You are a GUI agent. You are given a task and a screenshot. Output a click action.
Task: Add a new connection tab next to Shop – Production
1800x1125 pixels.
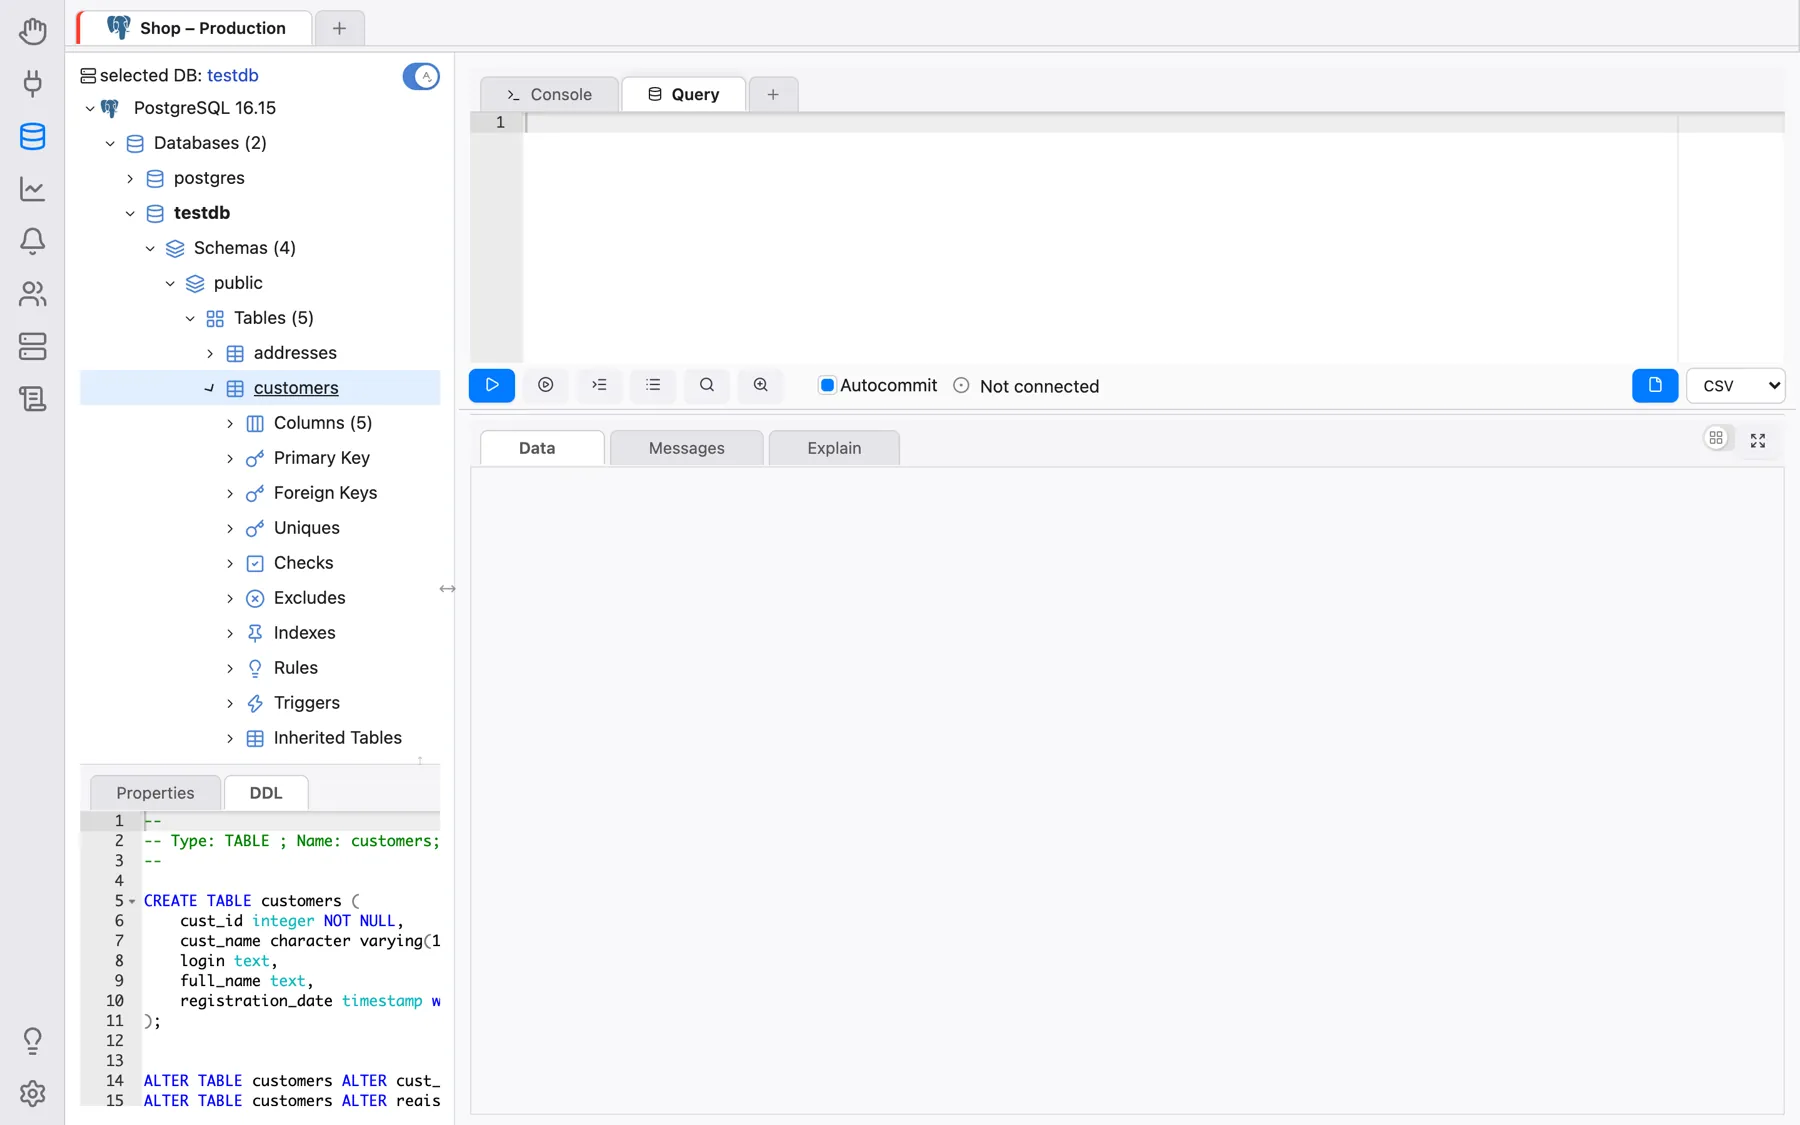(x=339, y=28)
